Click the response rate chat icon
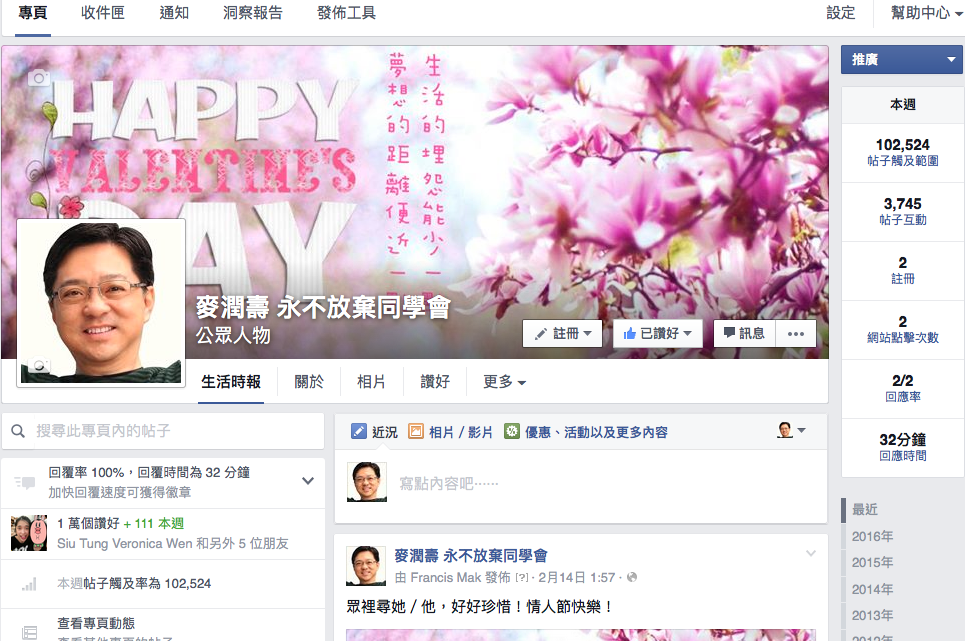The height and width of the screenshot is (641, 965). point(25,482)
